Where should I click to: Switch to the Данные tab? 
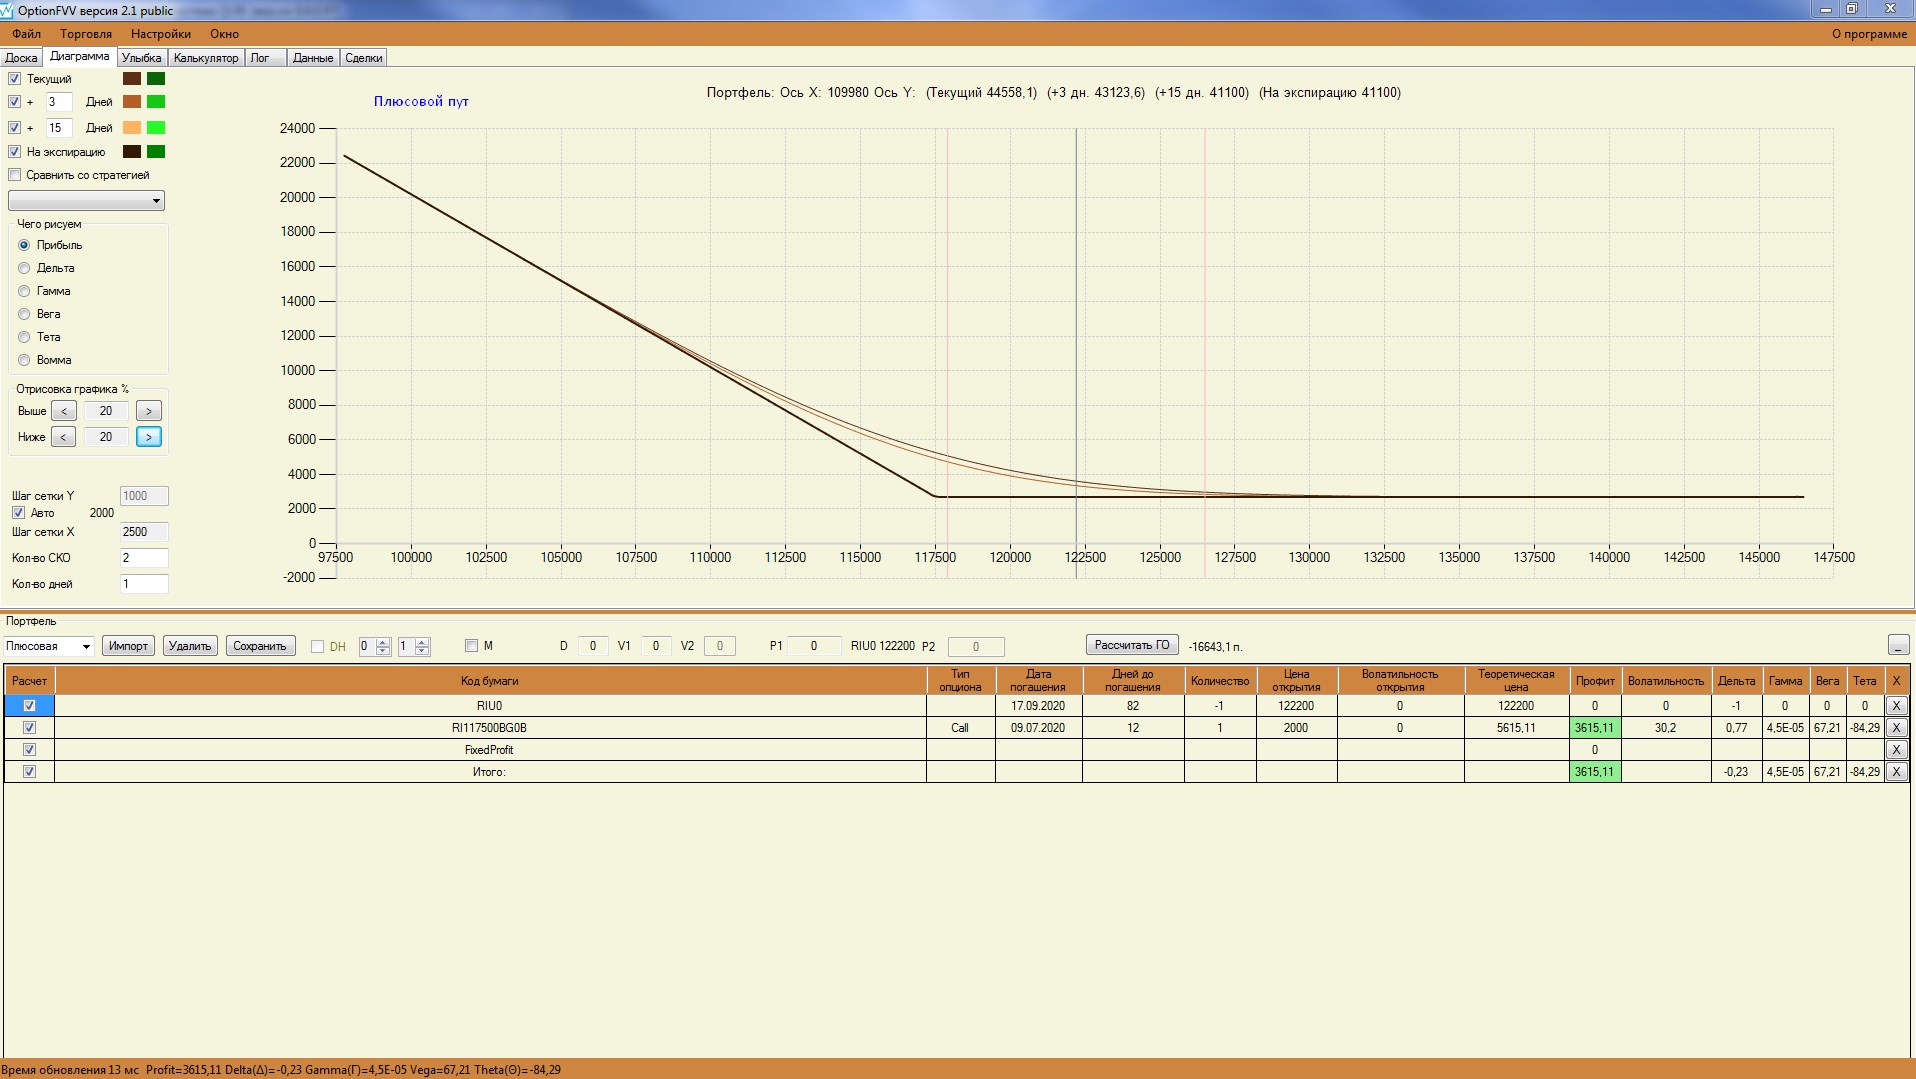(313, 58)
